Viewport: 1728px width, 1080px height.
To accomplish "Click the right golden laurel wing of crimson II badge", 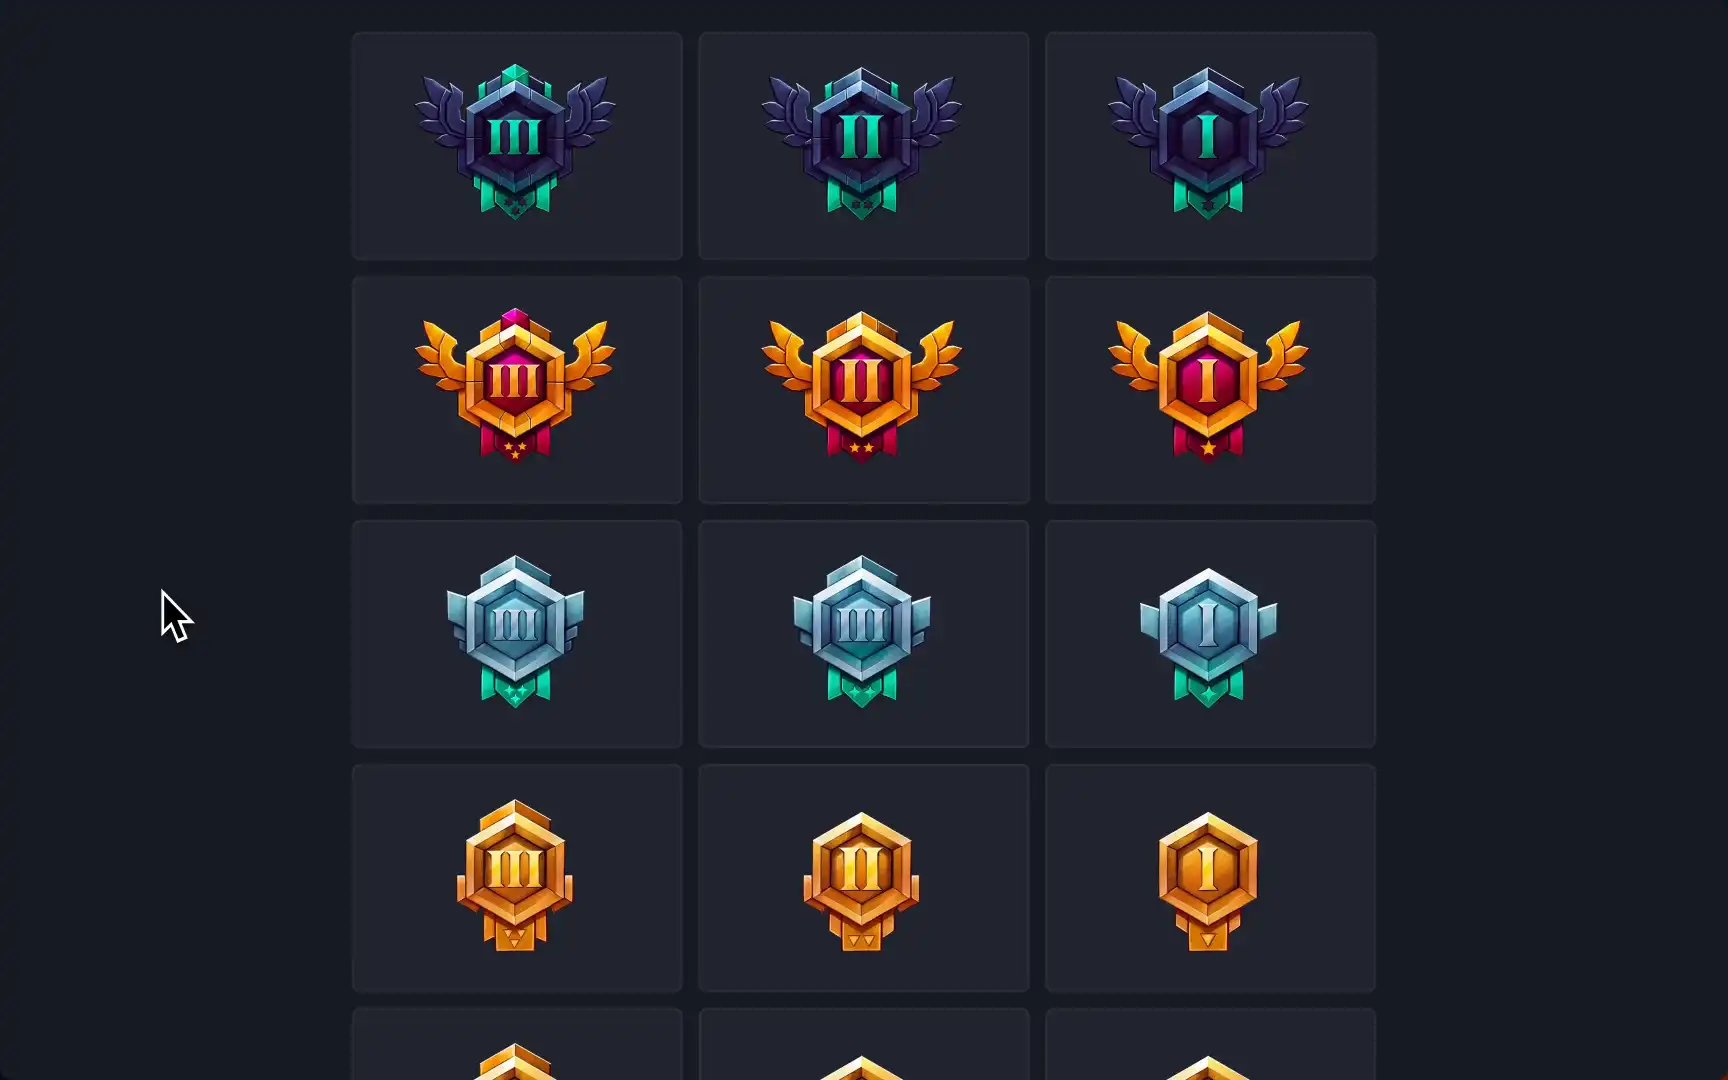I will click(936, 358).
